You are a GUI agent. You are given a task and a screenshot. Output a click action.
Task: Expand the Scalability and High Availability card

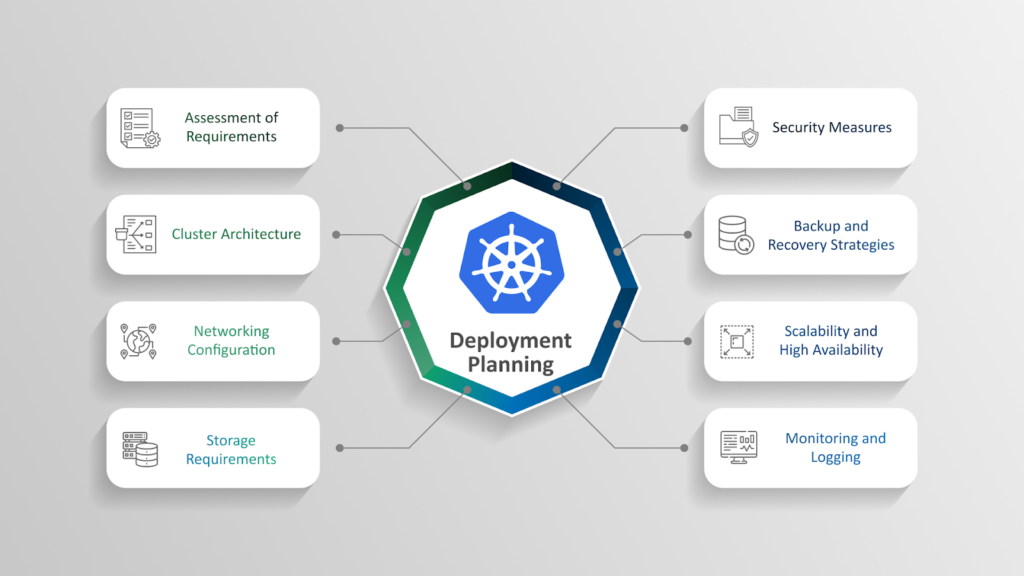tap(810, 341)
